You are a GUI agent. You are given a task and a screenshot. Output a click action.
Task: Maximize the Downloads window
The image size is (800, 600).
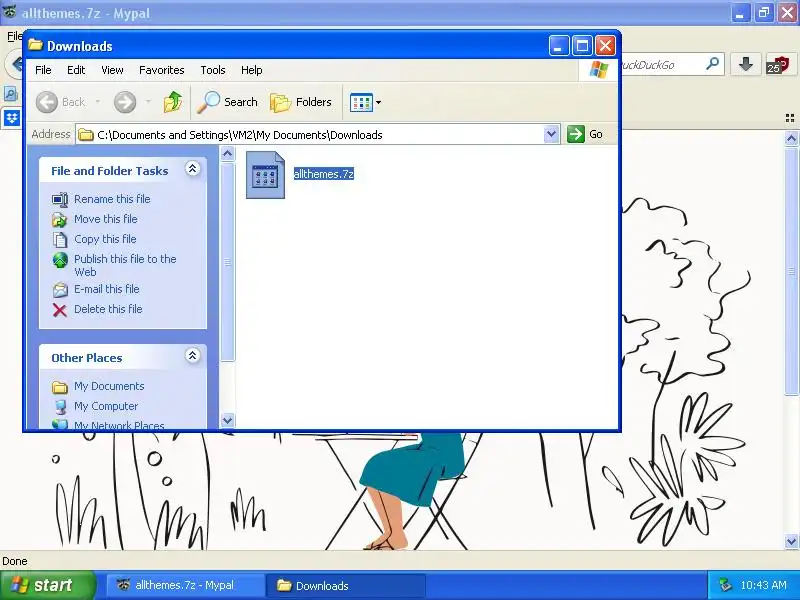pyautogui.click(x=582, y=46)
